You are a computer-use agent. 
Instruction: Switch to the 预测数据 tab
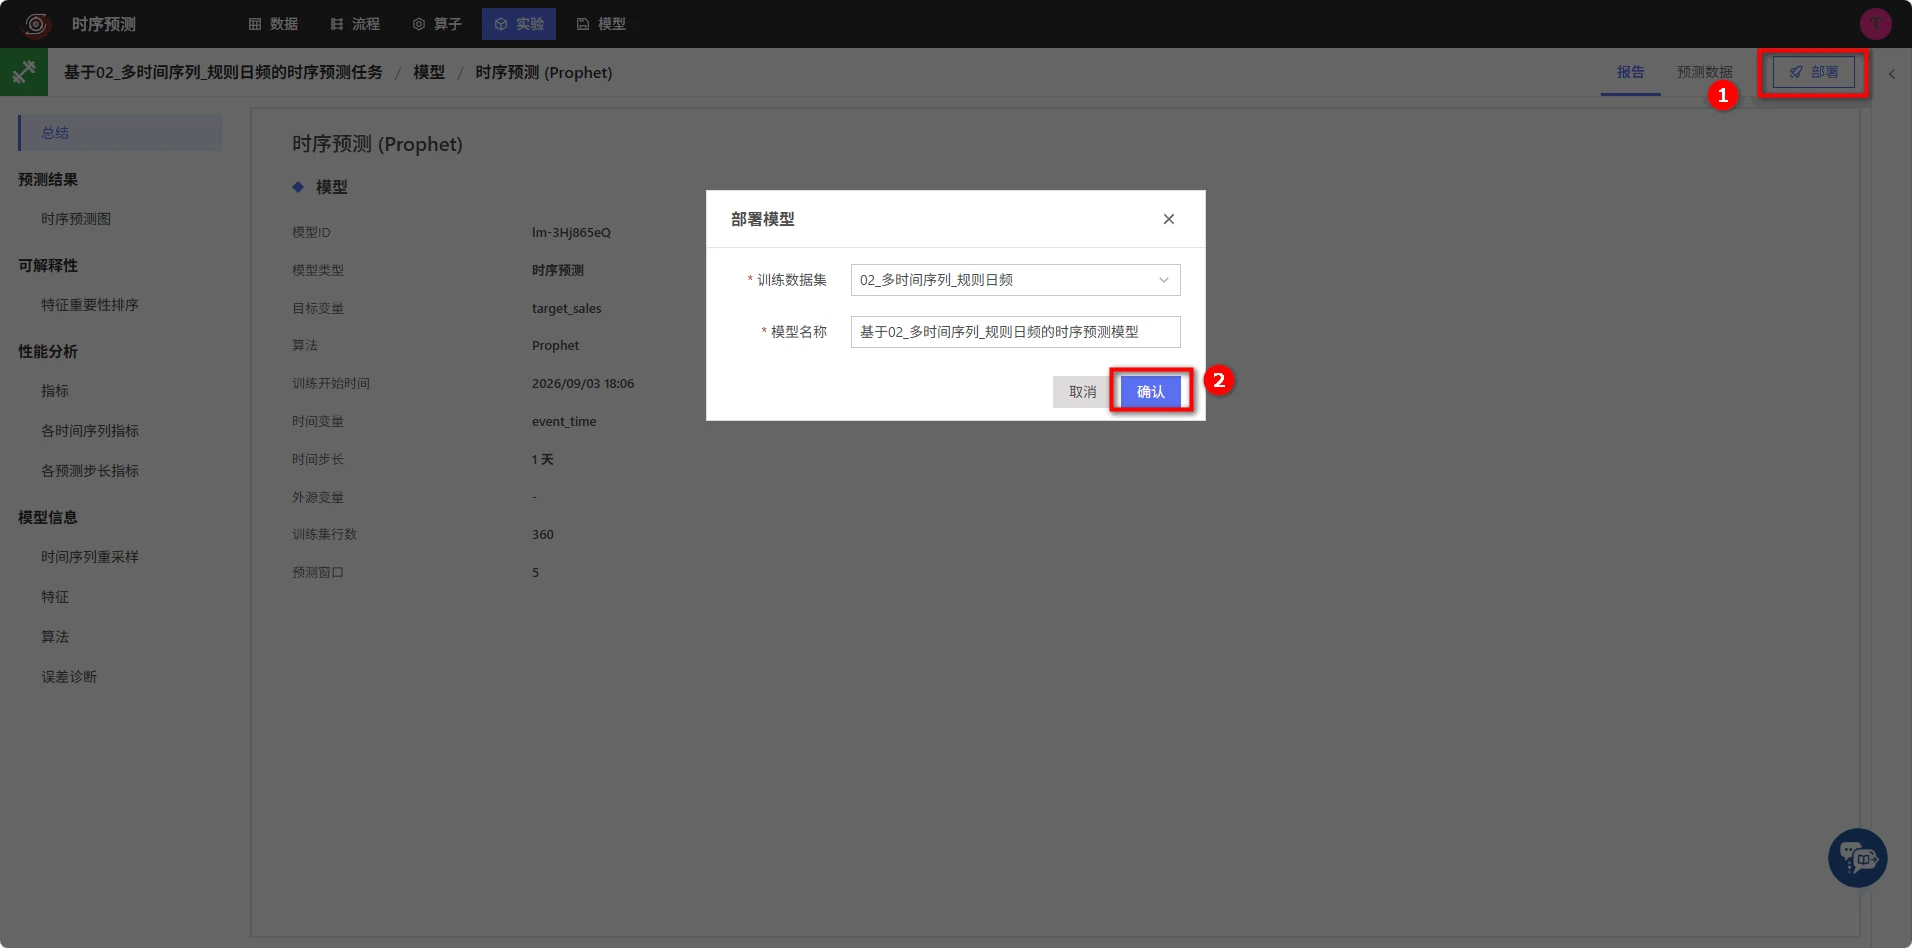[1704, 72]
